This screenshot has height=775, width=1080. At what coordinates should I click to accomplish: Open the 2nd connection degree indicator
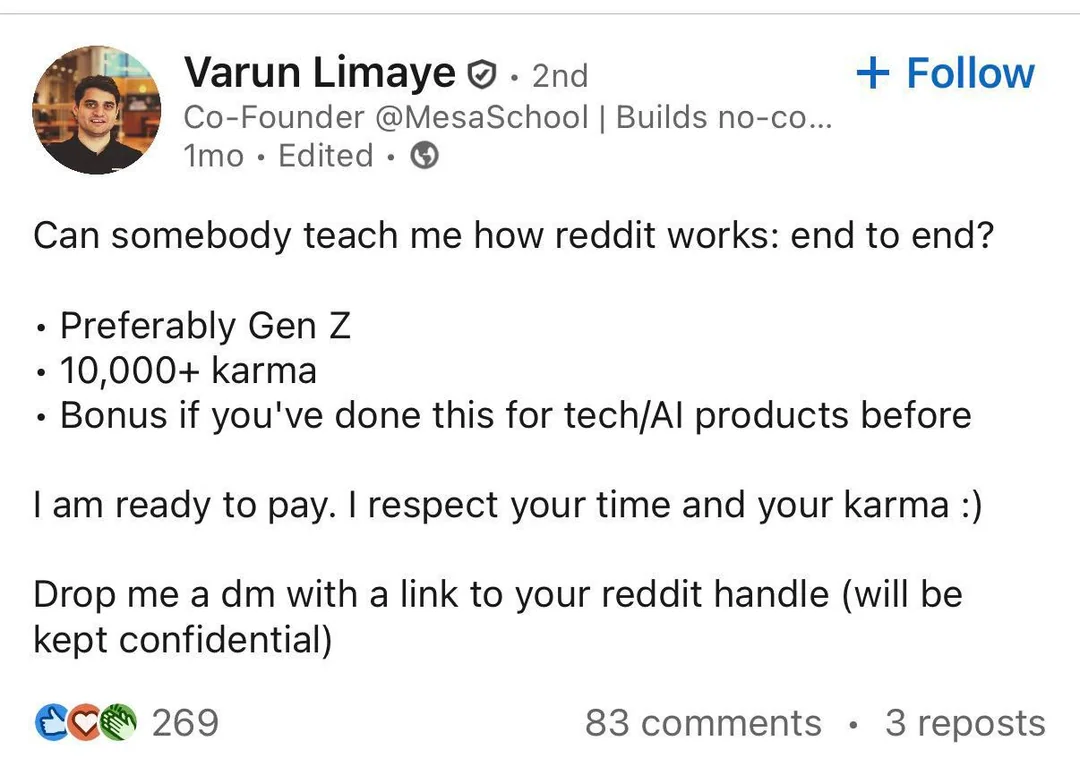[560, 74]
